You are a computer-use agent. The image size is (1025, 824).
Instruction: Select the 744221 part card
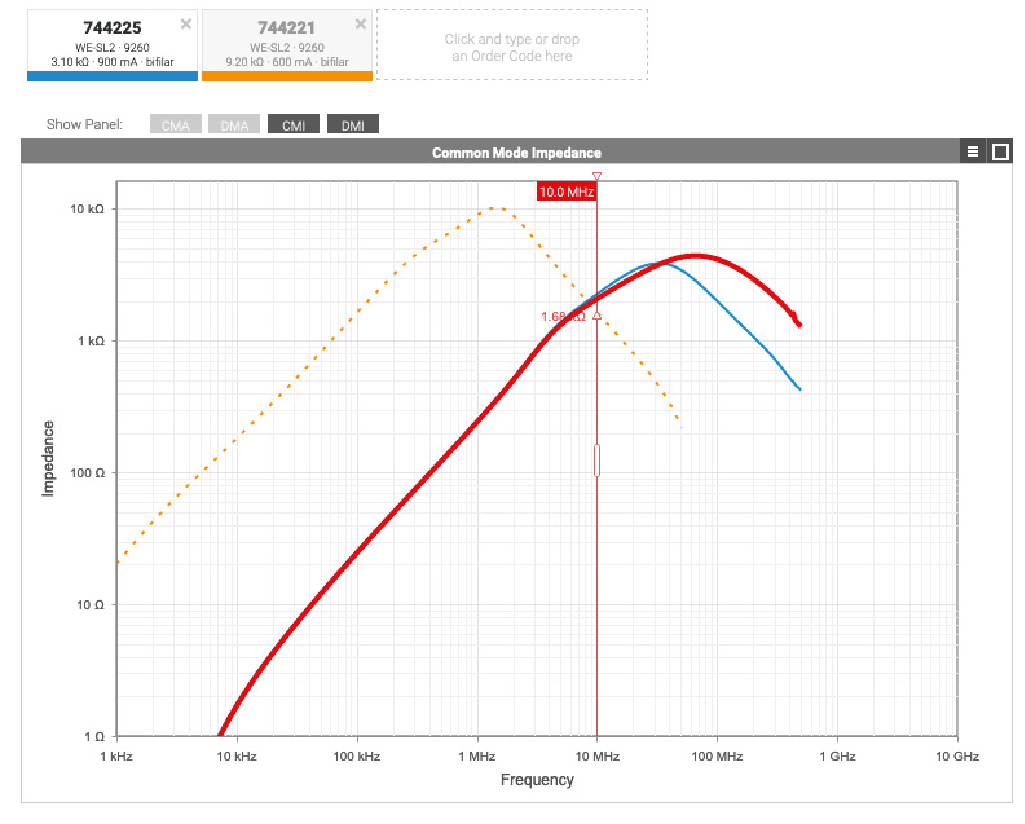[x=286, y=40]
